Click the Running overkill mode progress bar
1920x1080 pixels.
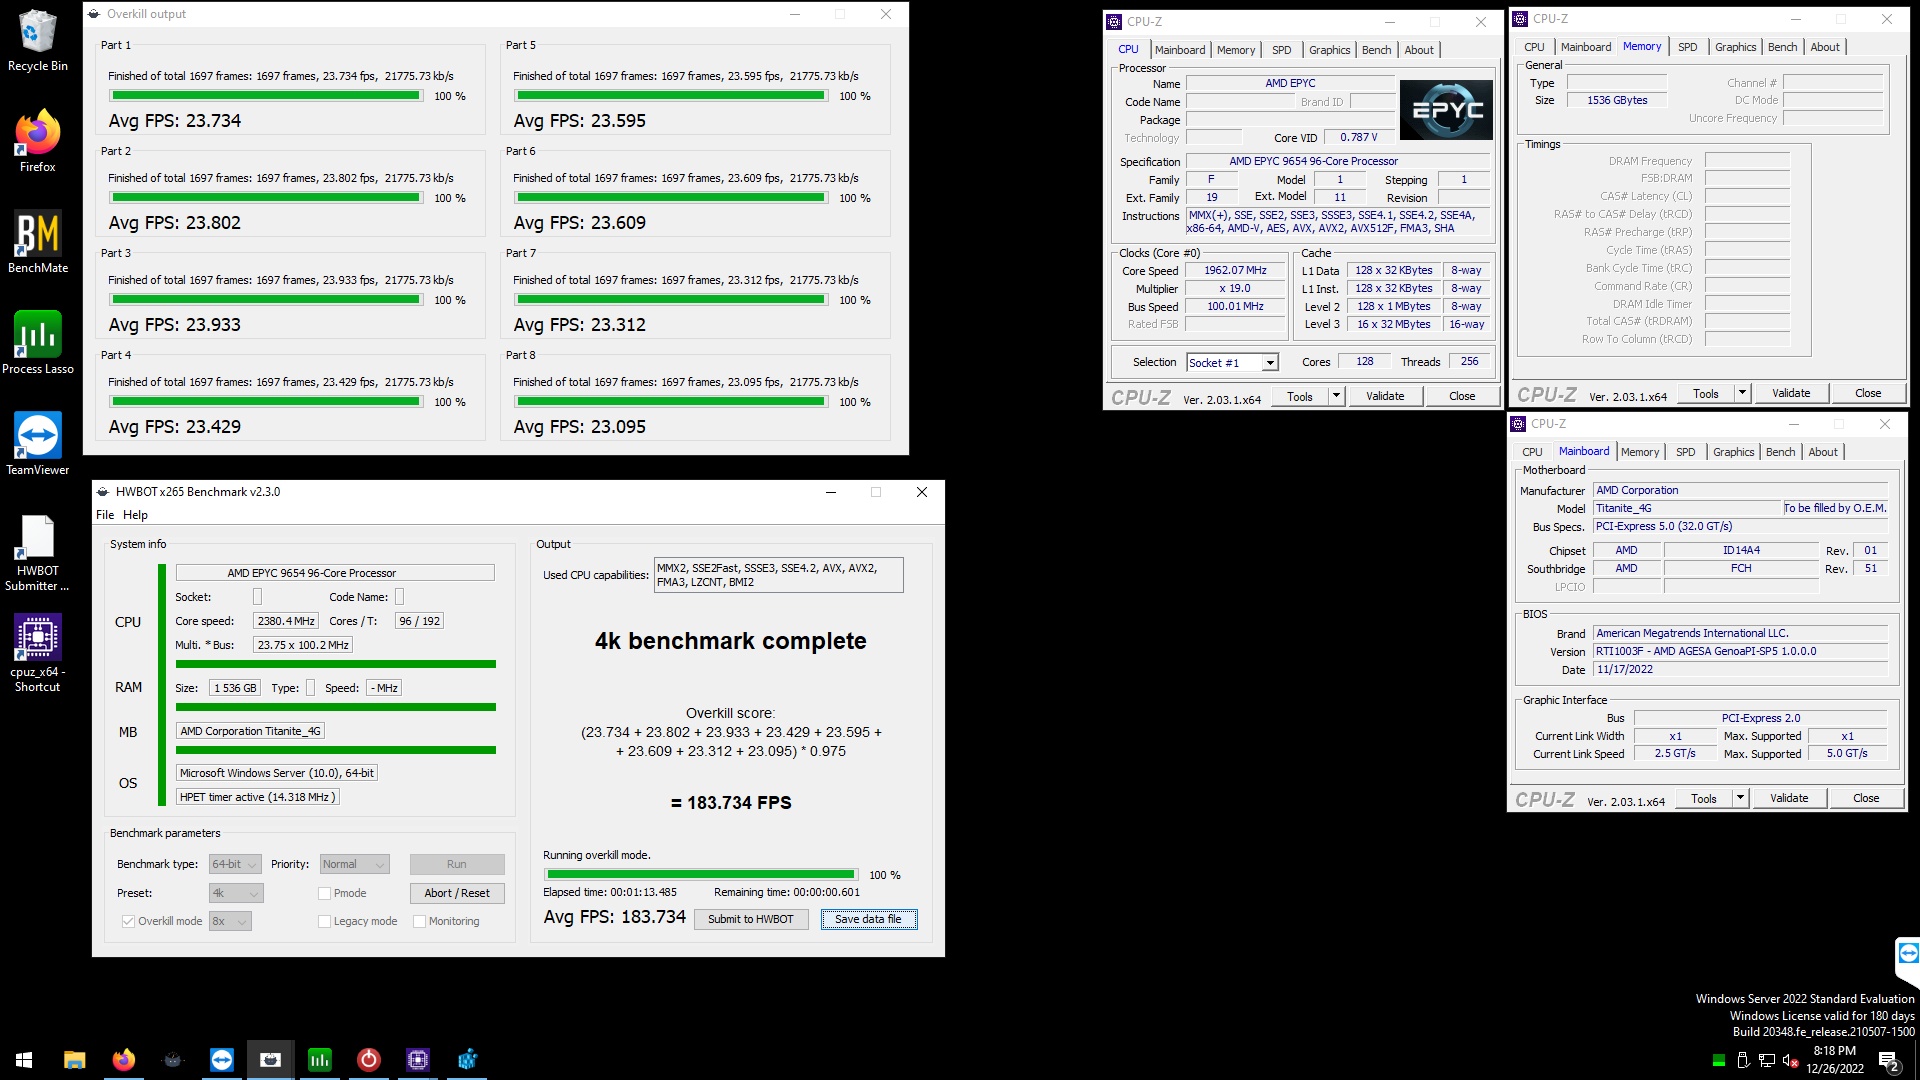(x=700, y=875)
